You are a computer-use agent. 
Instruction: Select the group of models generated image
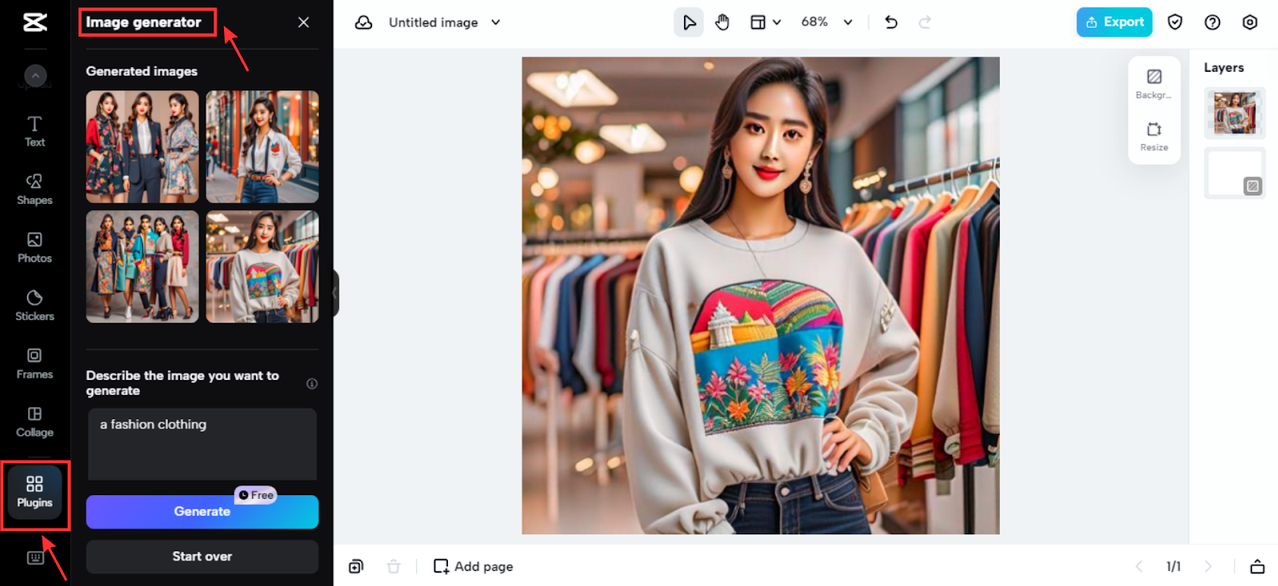[142, 266]
